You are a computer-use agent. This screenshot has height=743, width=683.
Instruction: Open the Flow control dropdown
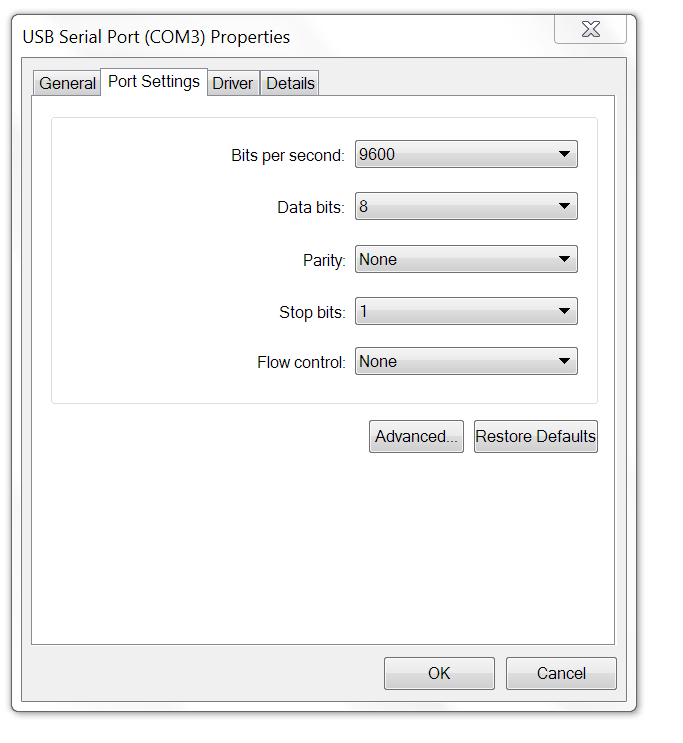point(466,362)
